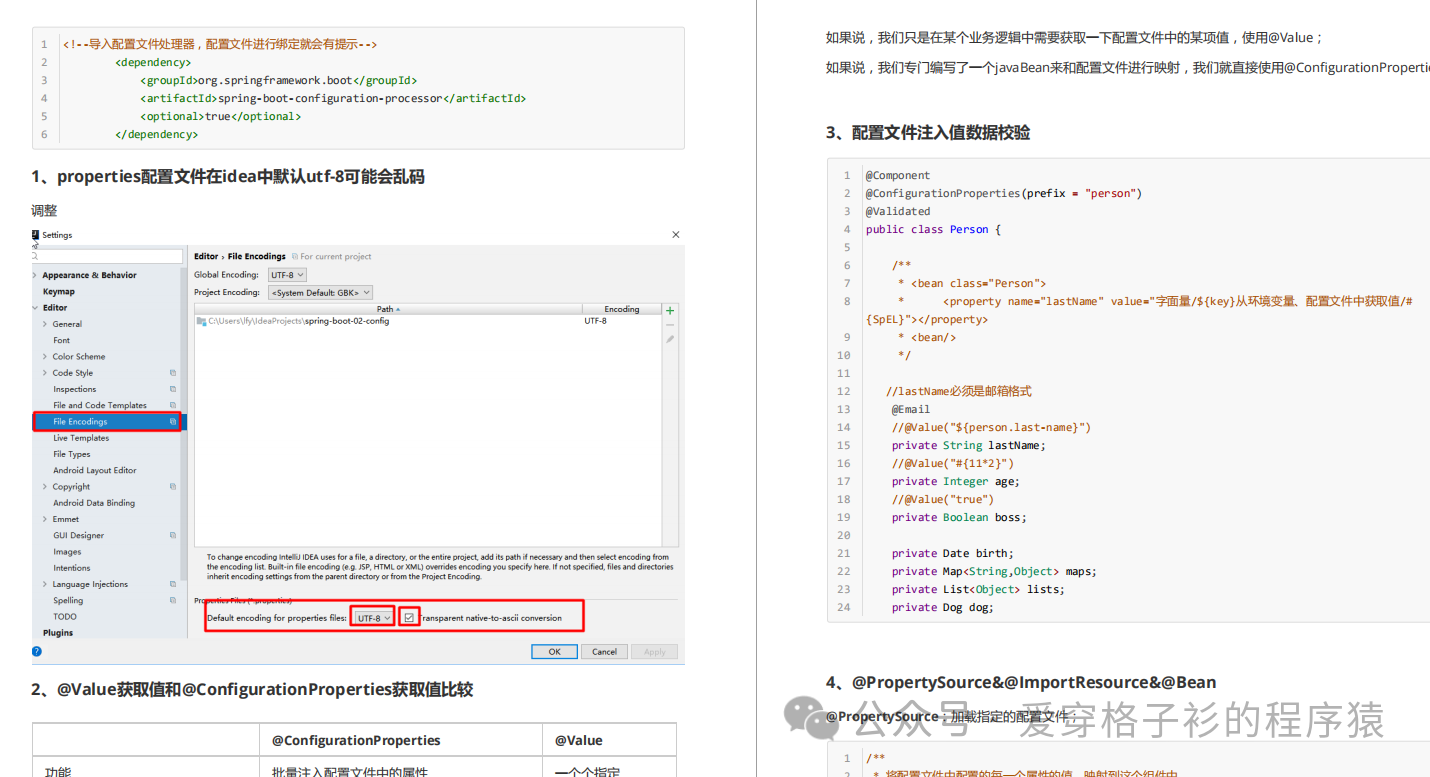Click the sort arrow on the Path column
Viewport: 1430px width, 777px height.
point(400,310)
